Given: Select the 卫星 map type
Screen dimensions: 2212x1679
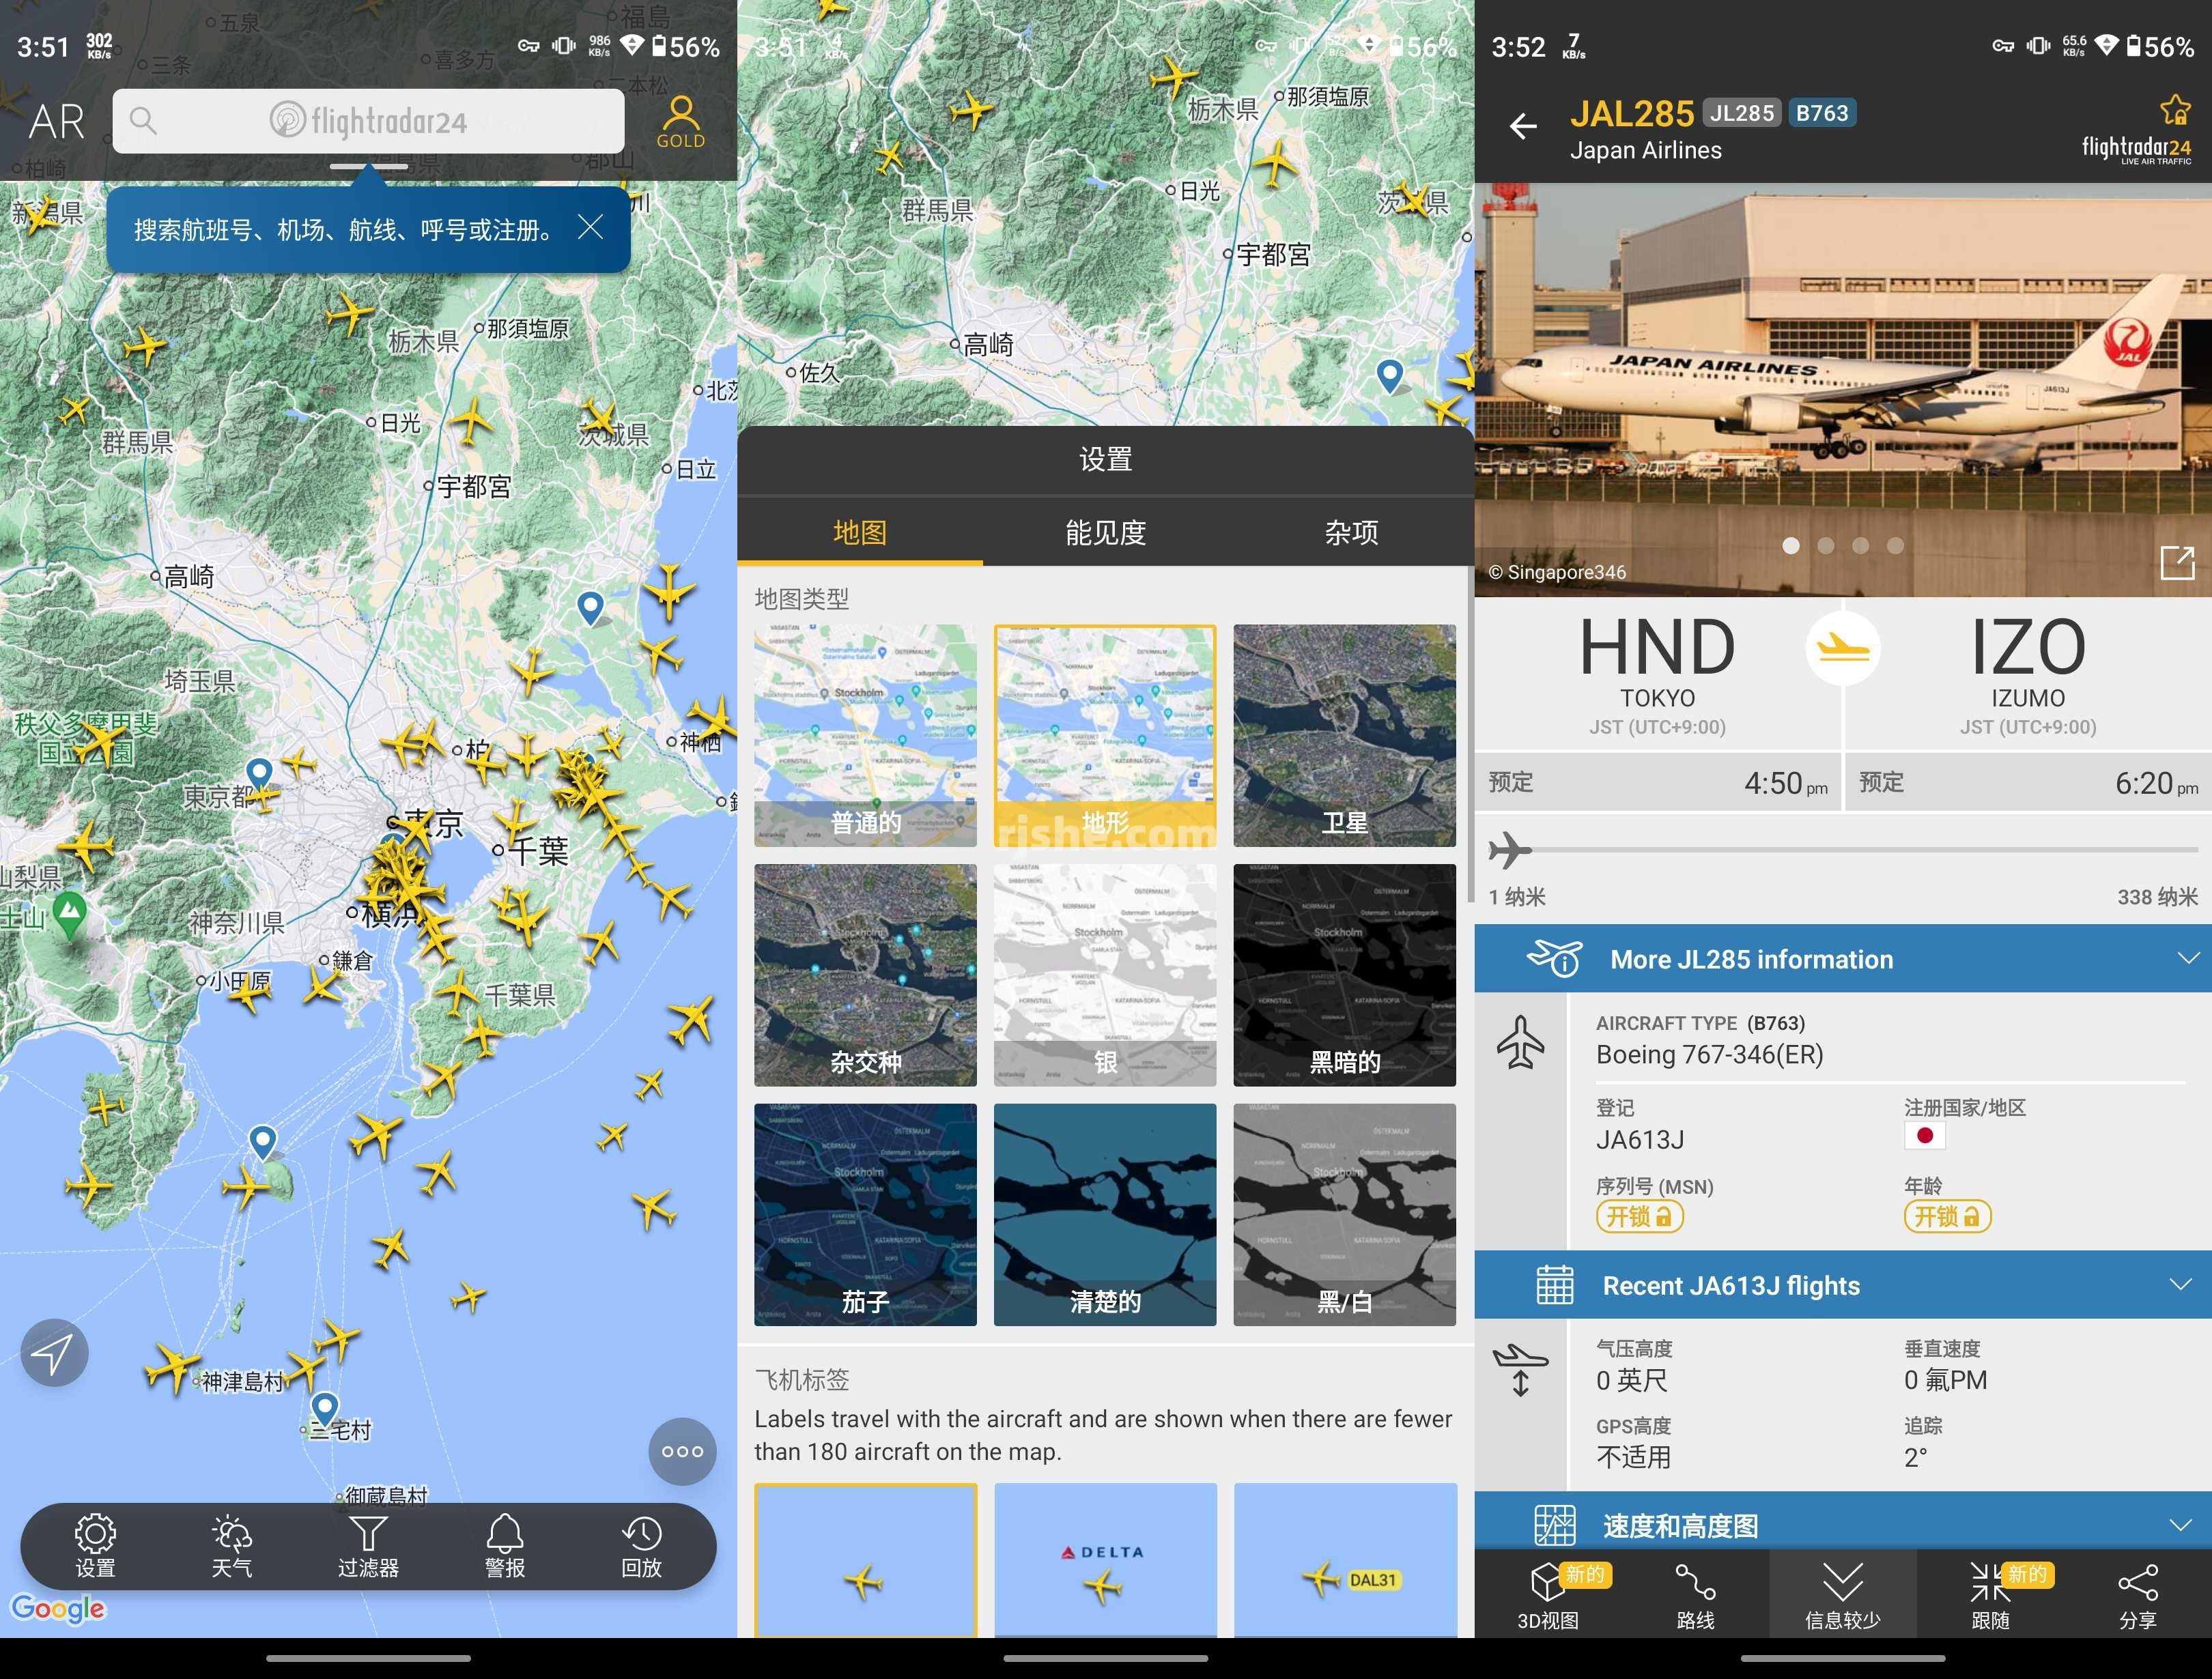Looking at the screenshot, I should [x=1344, y=735].
